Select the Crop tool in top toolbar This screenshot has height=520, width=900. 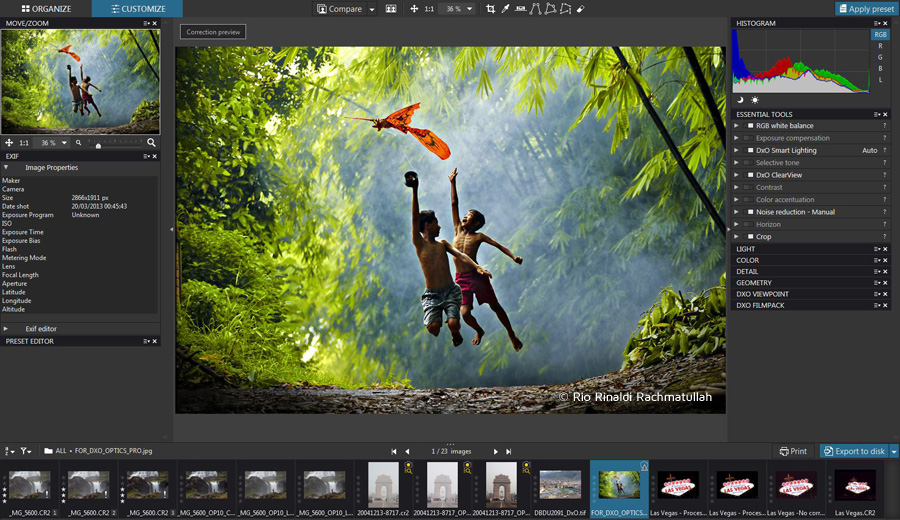[490, 9]
